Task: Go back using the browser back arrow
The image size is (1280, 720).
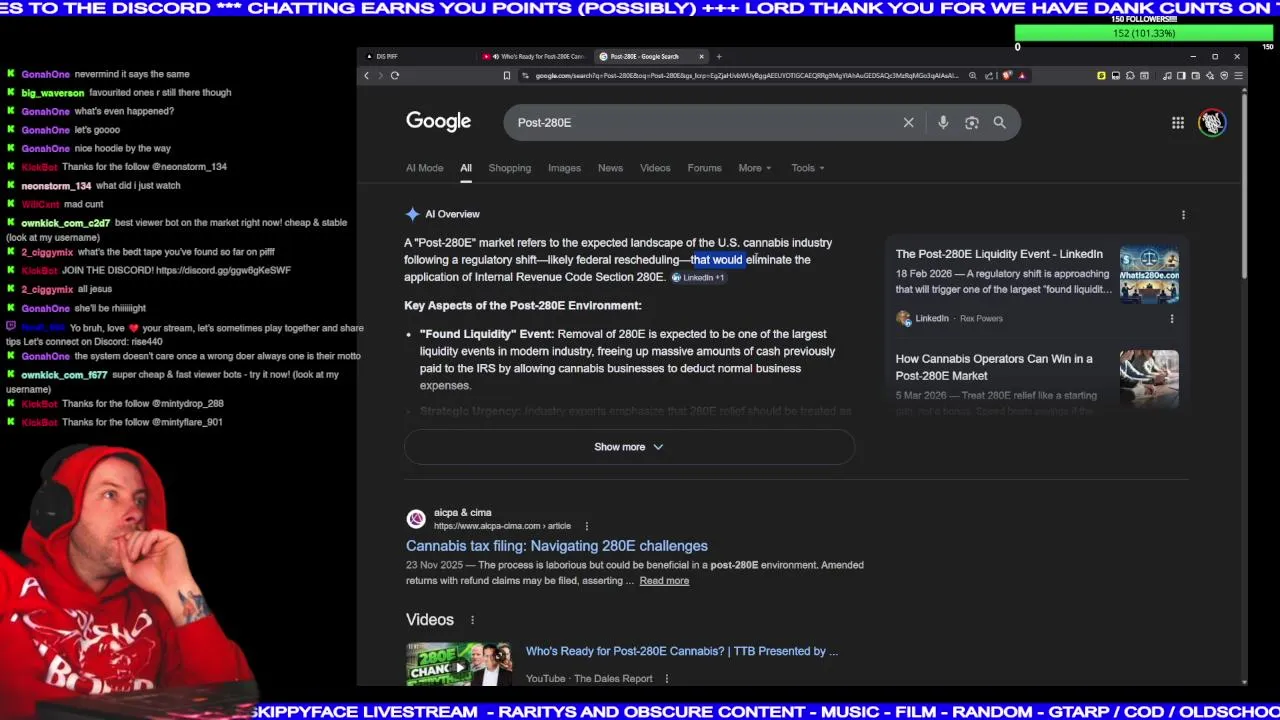Action: (366, 76)
